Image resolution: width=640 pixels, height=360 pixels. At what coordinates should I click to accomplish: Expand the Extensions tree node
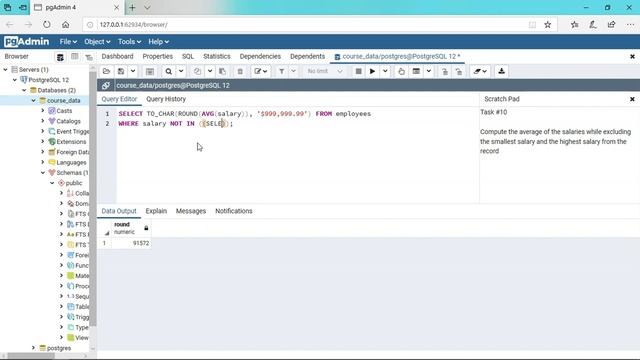tap(43, 142)
